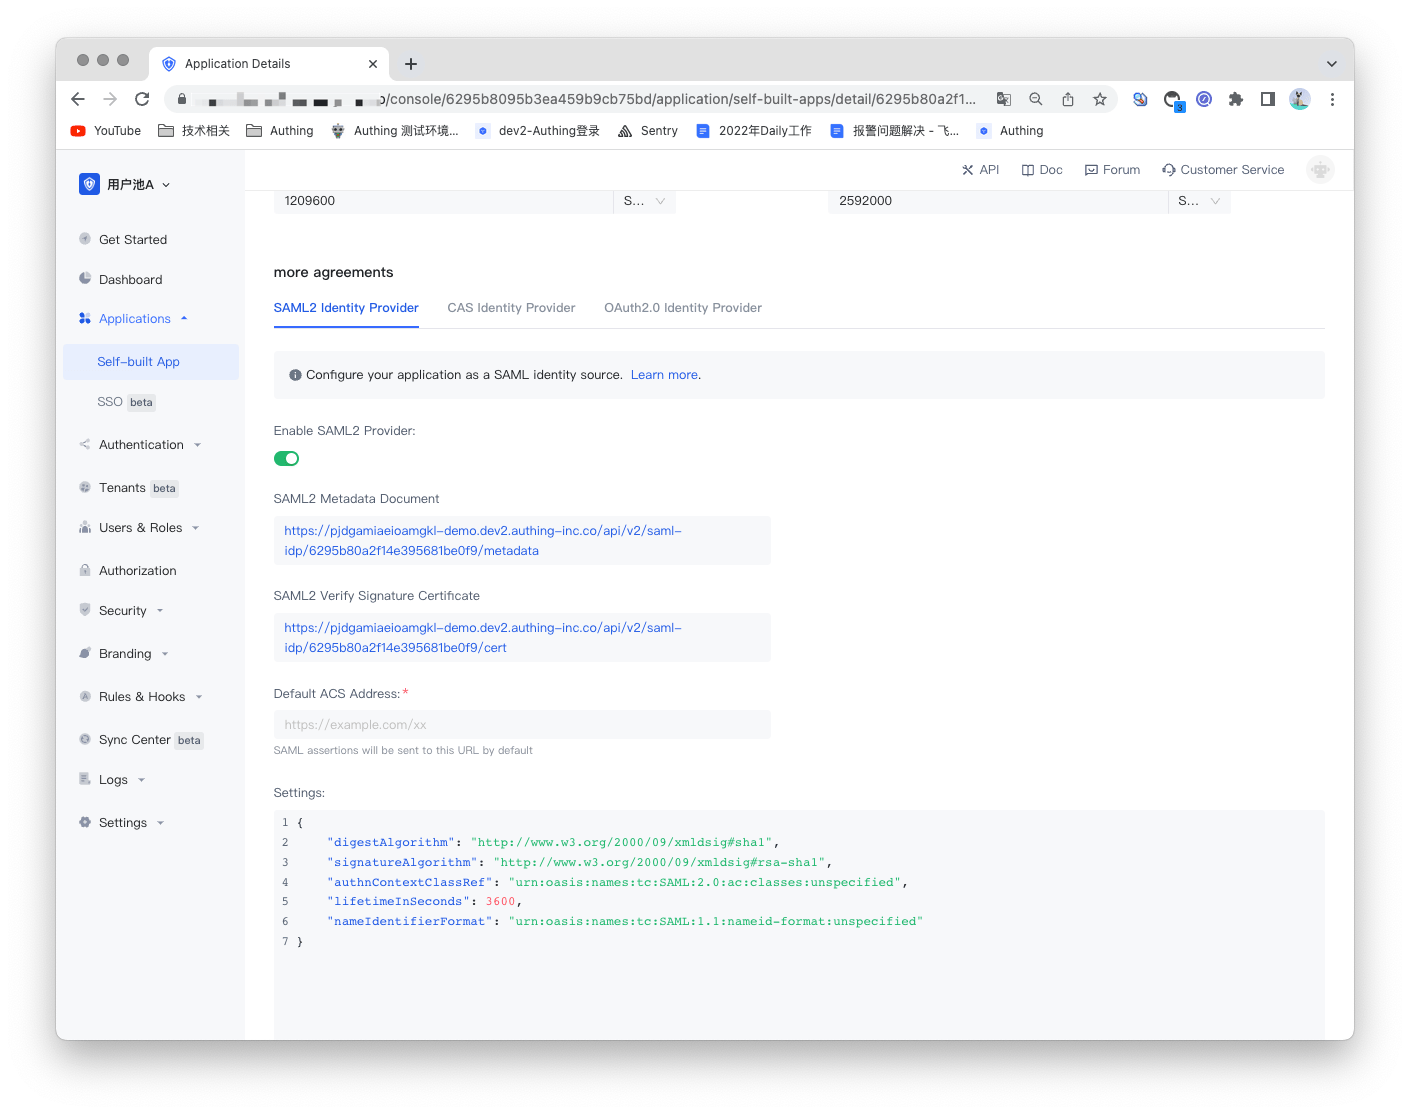Viewport: 1410px width, 1114px height.
Task: Open the SAML2 Metadata Document link
Action: click(x=483, y=540)
